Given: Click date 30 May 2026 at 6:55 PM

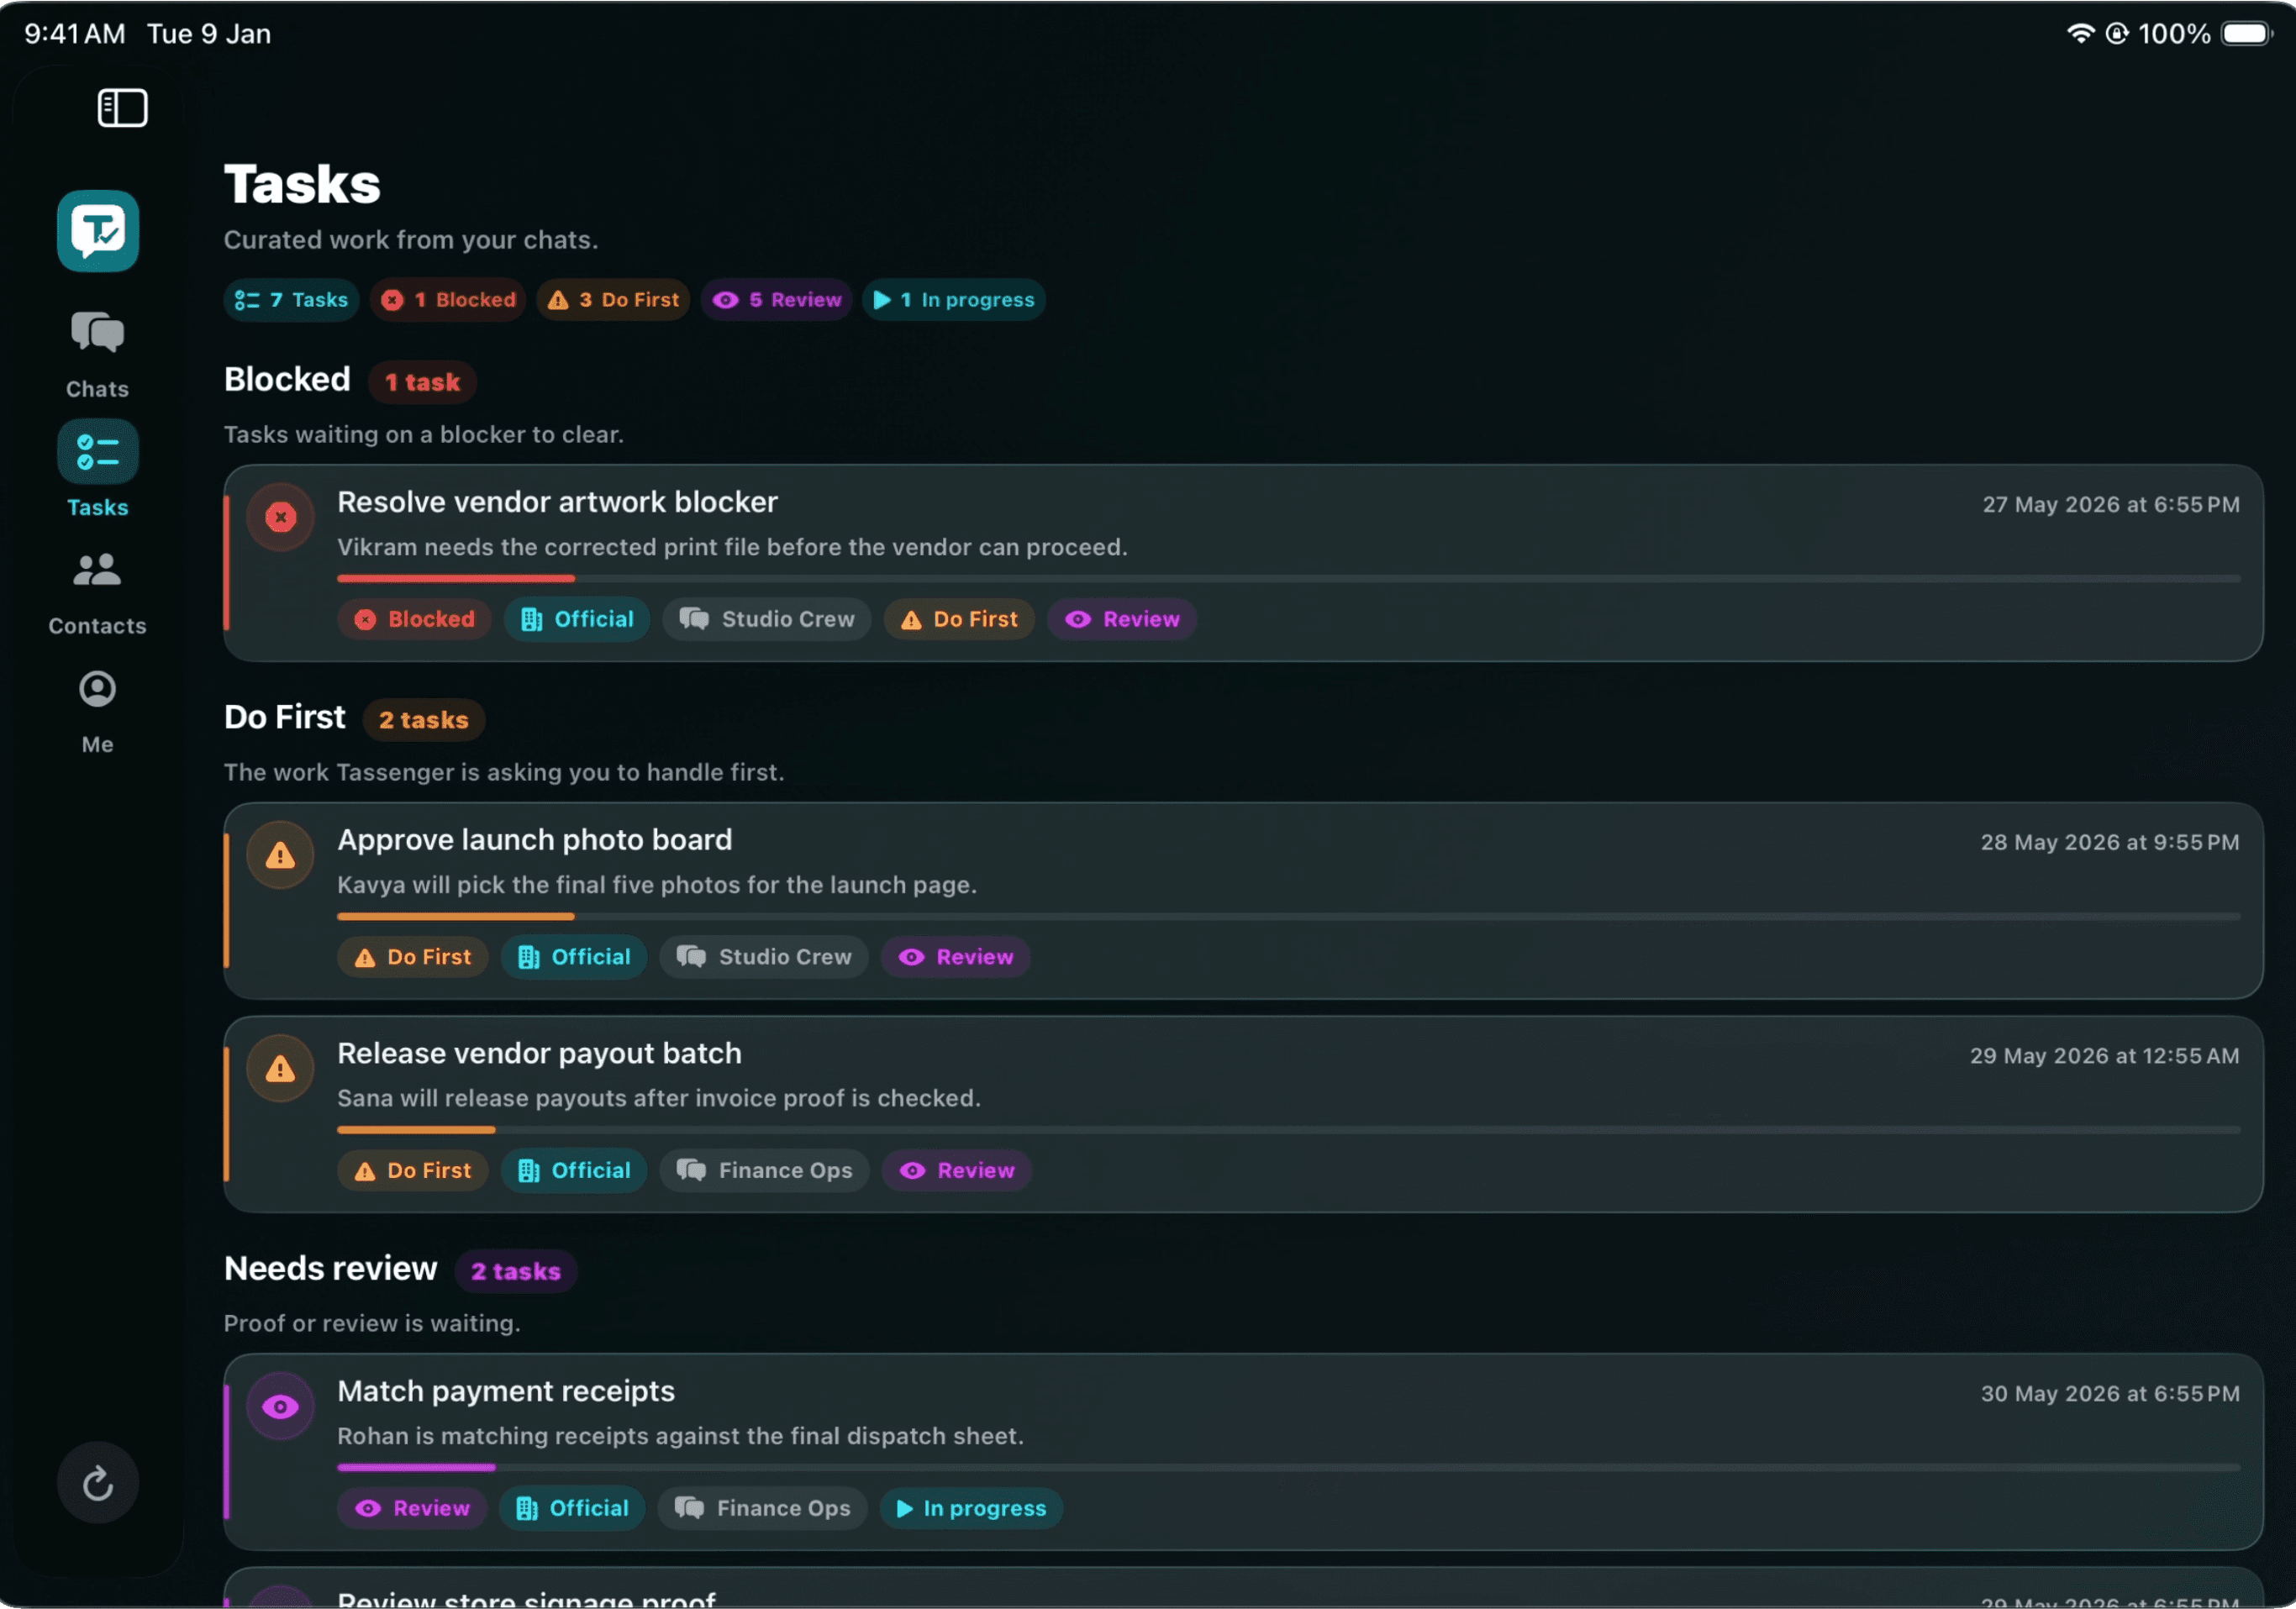Looking at the screenshot, I should [2110, 1395].
